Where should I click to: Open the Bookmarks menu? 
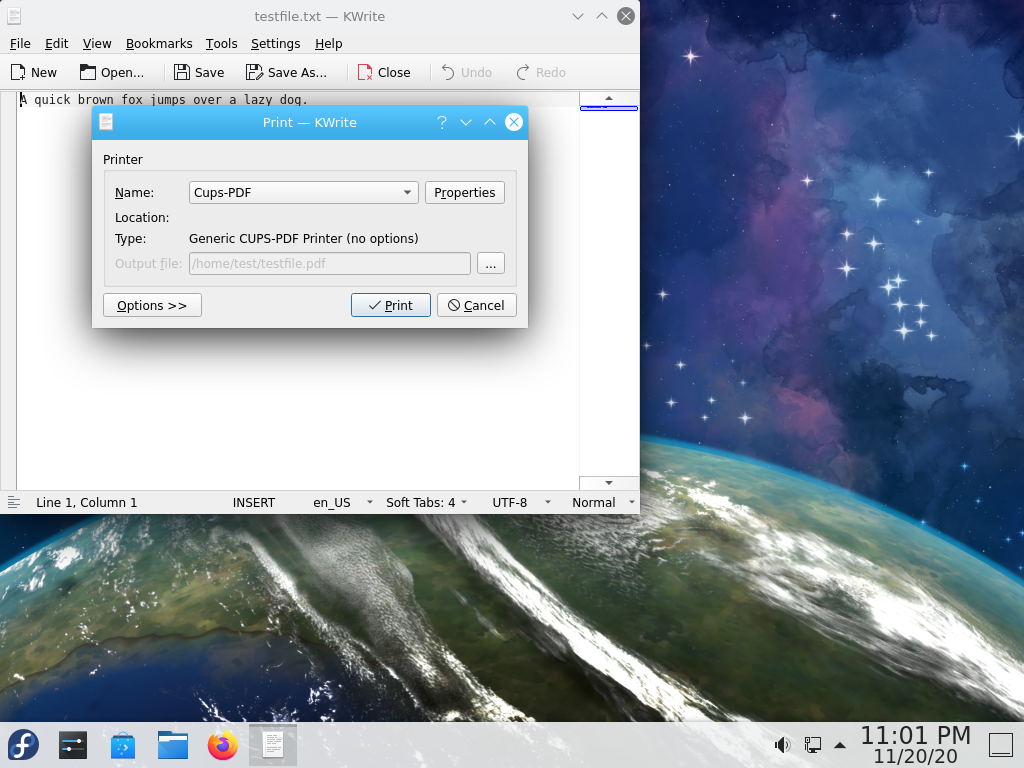159,43
